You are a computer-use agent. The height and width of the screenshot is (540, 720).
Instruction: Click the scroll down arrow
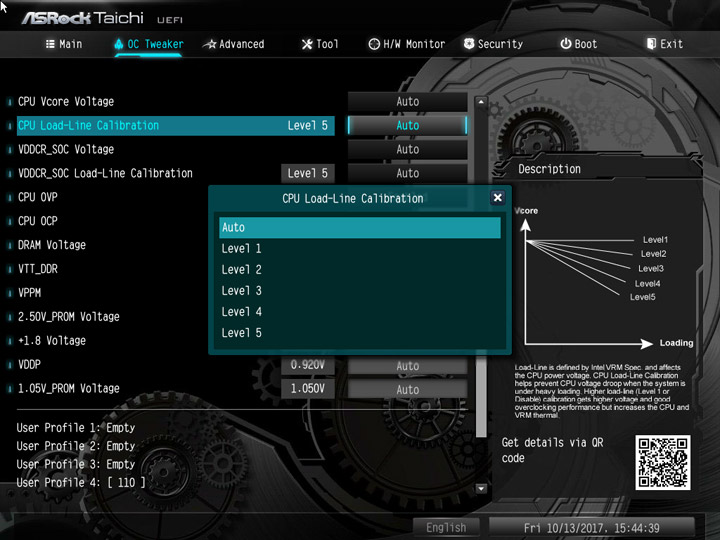point(481,488)
